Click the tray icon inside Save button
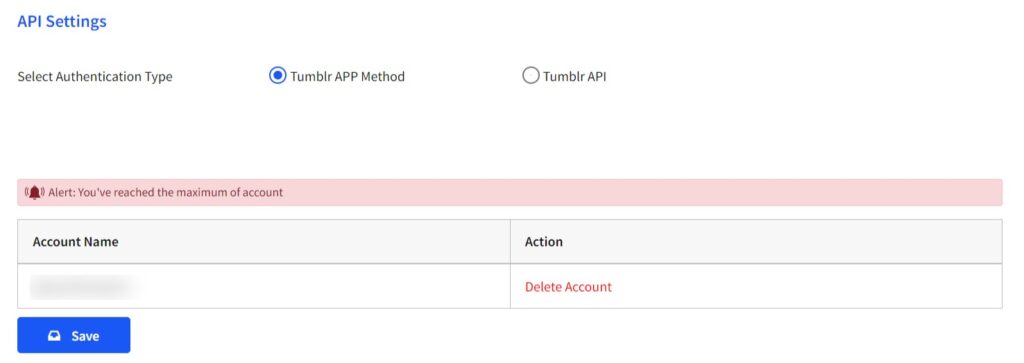The height and width of the screenshot is (363, 1024). tap(54, 336)
